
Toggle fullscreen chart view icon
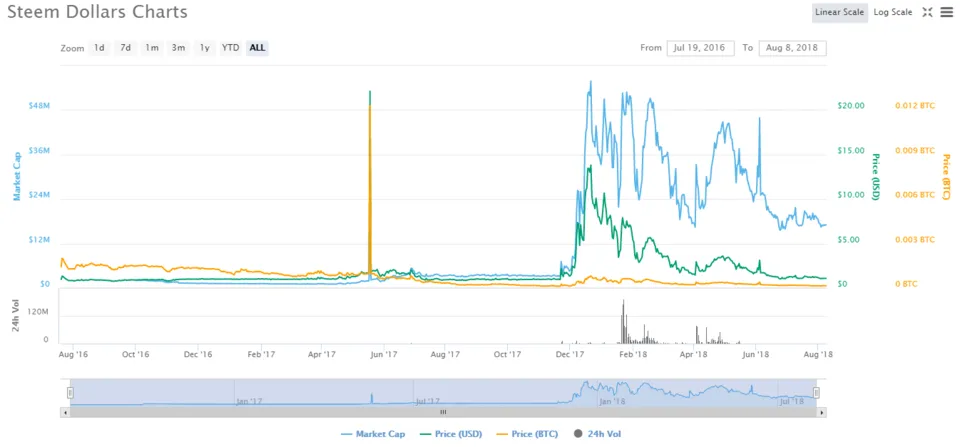(927, 12)
